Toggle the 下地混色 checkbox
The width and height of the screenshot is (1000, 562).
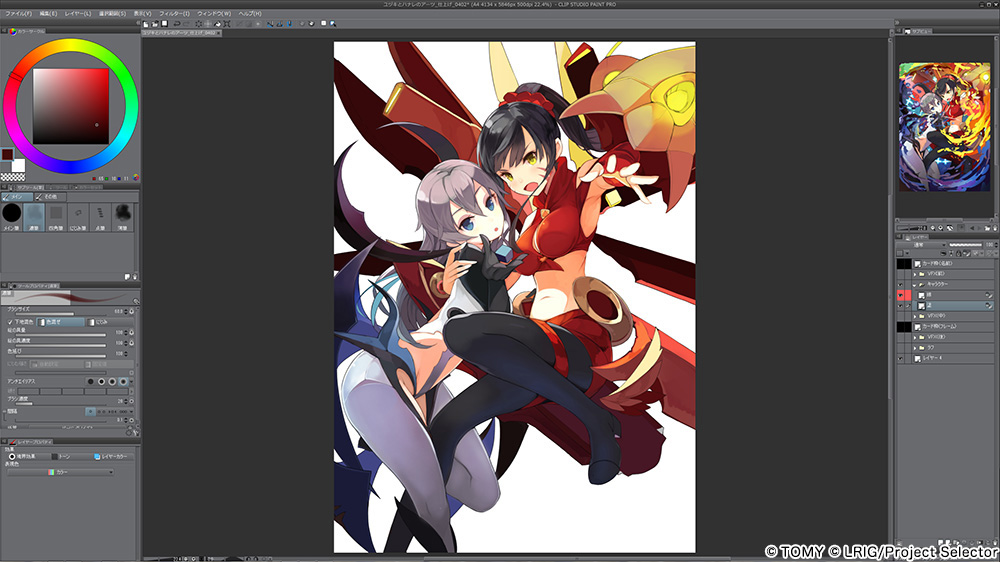(x=10, y=322)
